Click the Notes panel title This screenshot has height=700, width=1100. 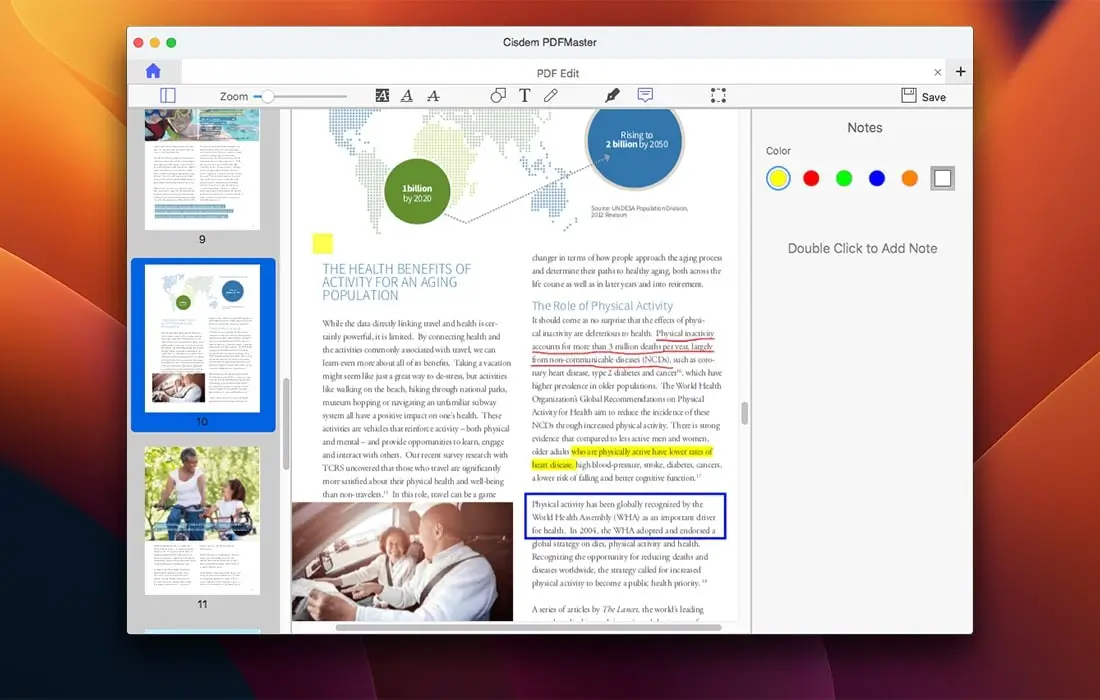864,128
